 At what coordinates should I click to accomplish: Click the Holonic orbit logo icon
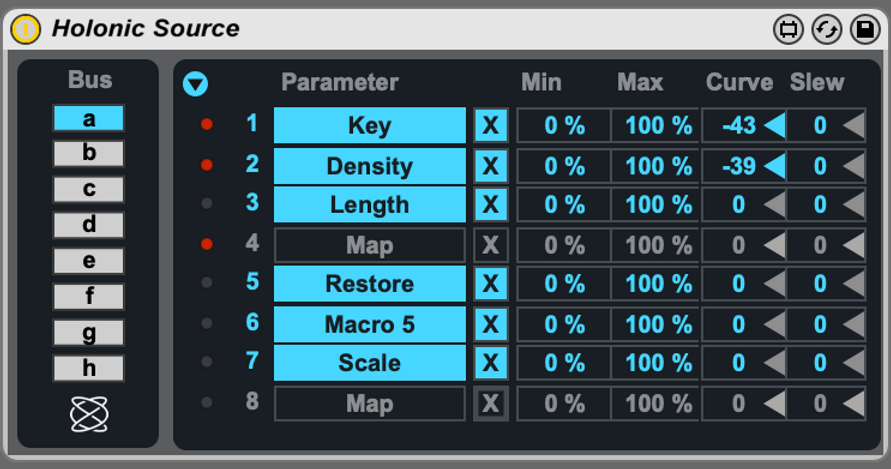point(88,414)
